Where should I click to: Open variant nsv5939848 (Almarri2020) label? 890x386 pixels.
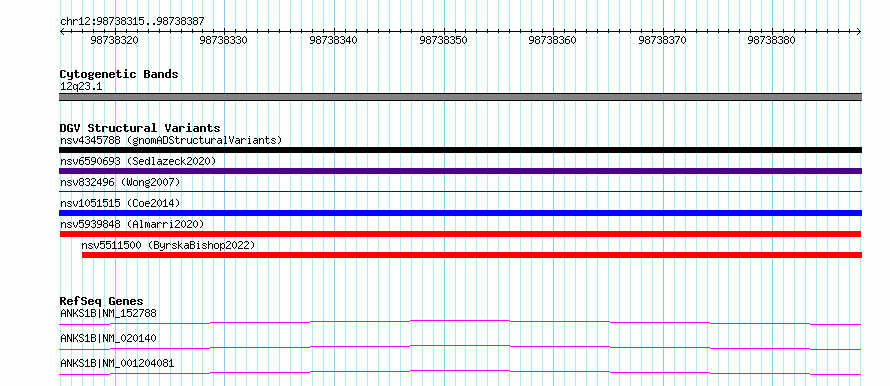click(x=132, y=224)
